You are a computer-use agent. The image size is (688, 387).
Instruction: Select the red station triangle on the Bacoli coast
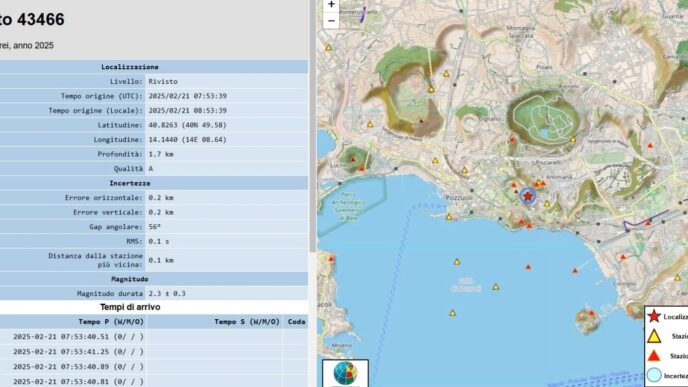(331, 259)
